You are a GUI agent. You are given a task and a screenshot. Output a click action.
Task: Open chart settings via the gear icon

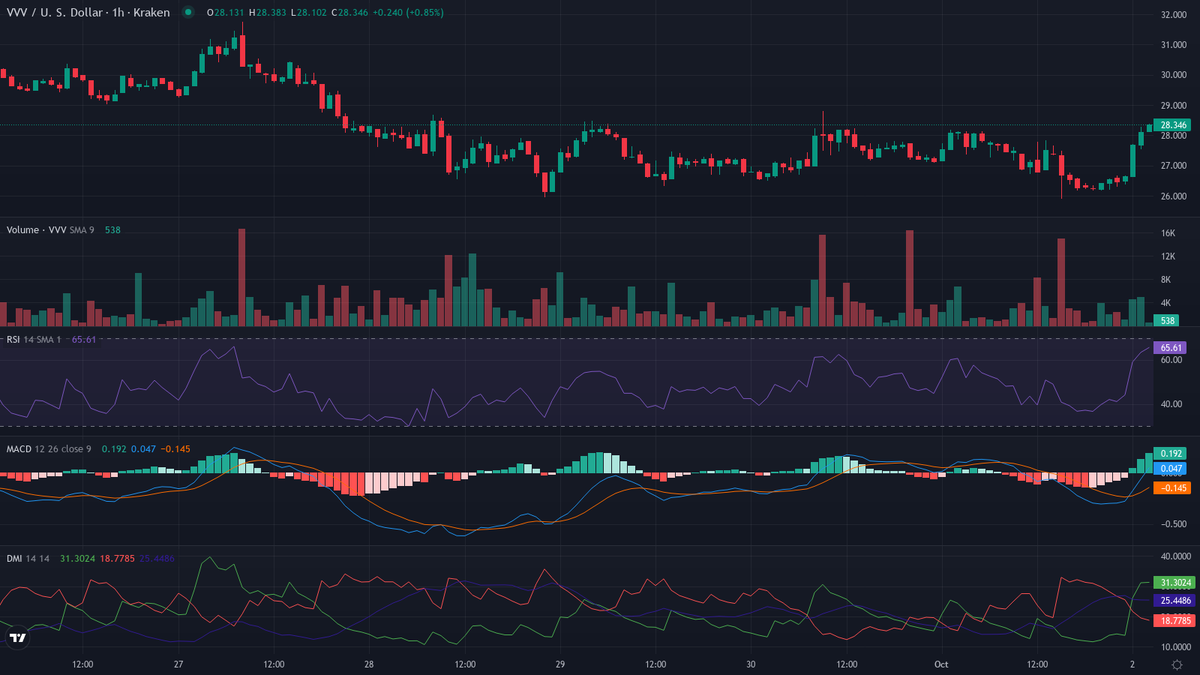1175,664
